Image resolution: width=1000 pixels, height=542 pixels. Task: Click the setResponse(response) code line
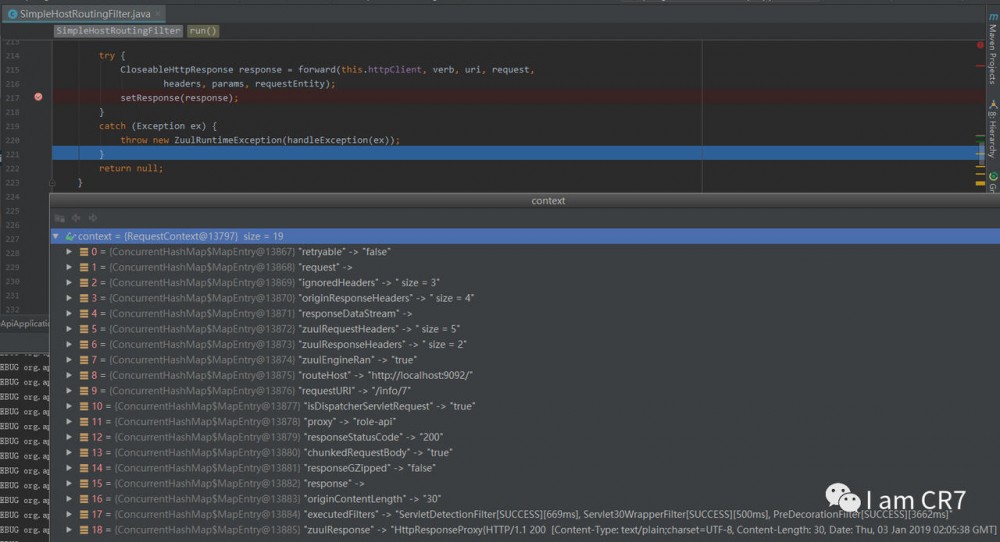pyautogui.click(x=179, y=98)
